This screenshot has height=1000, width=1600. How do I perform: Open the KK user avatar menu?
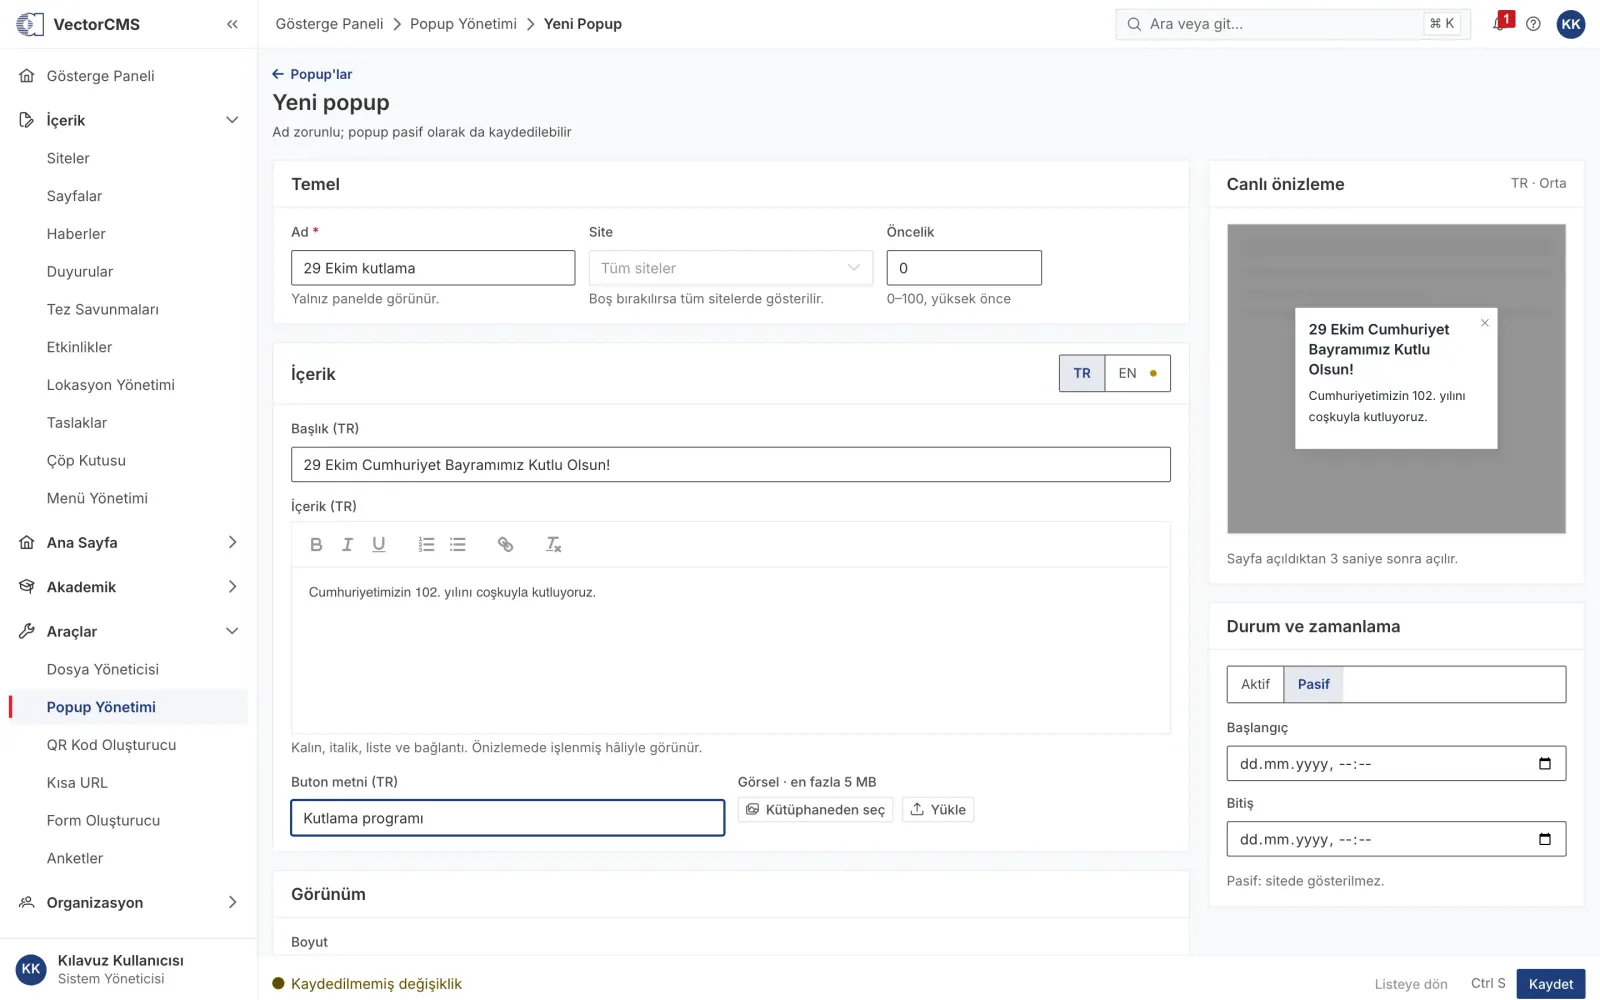click(x=1571, y=24)
